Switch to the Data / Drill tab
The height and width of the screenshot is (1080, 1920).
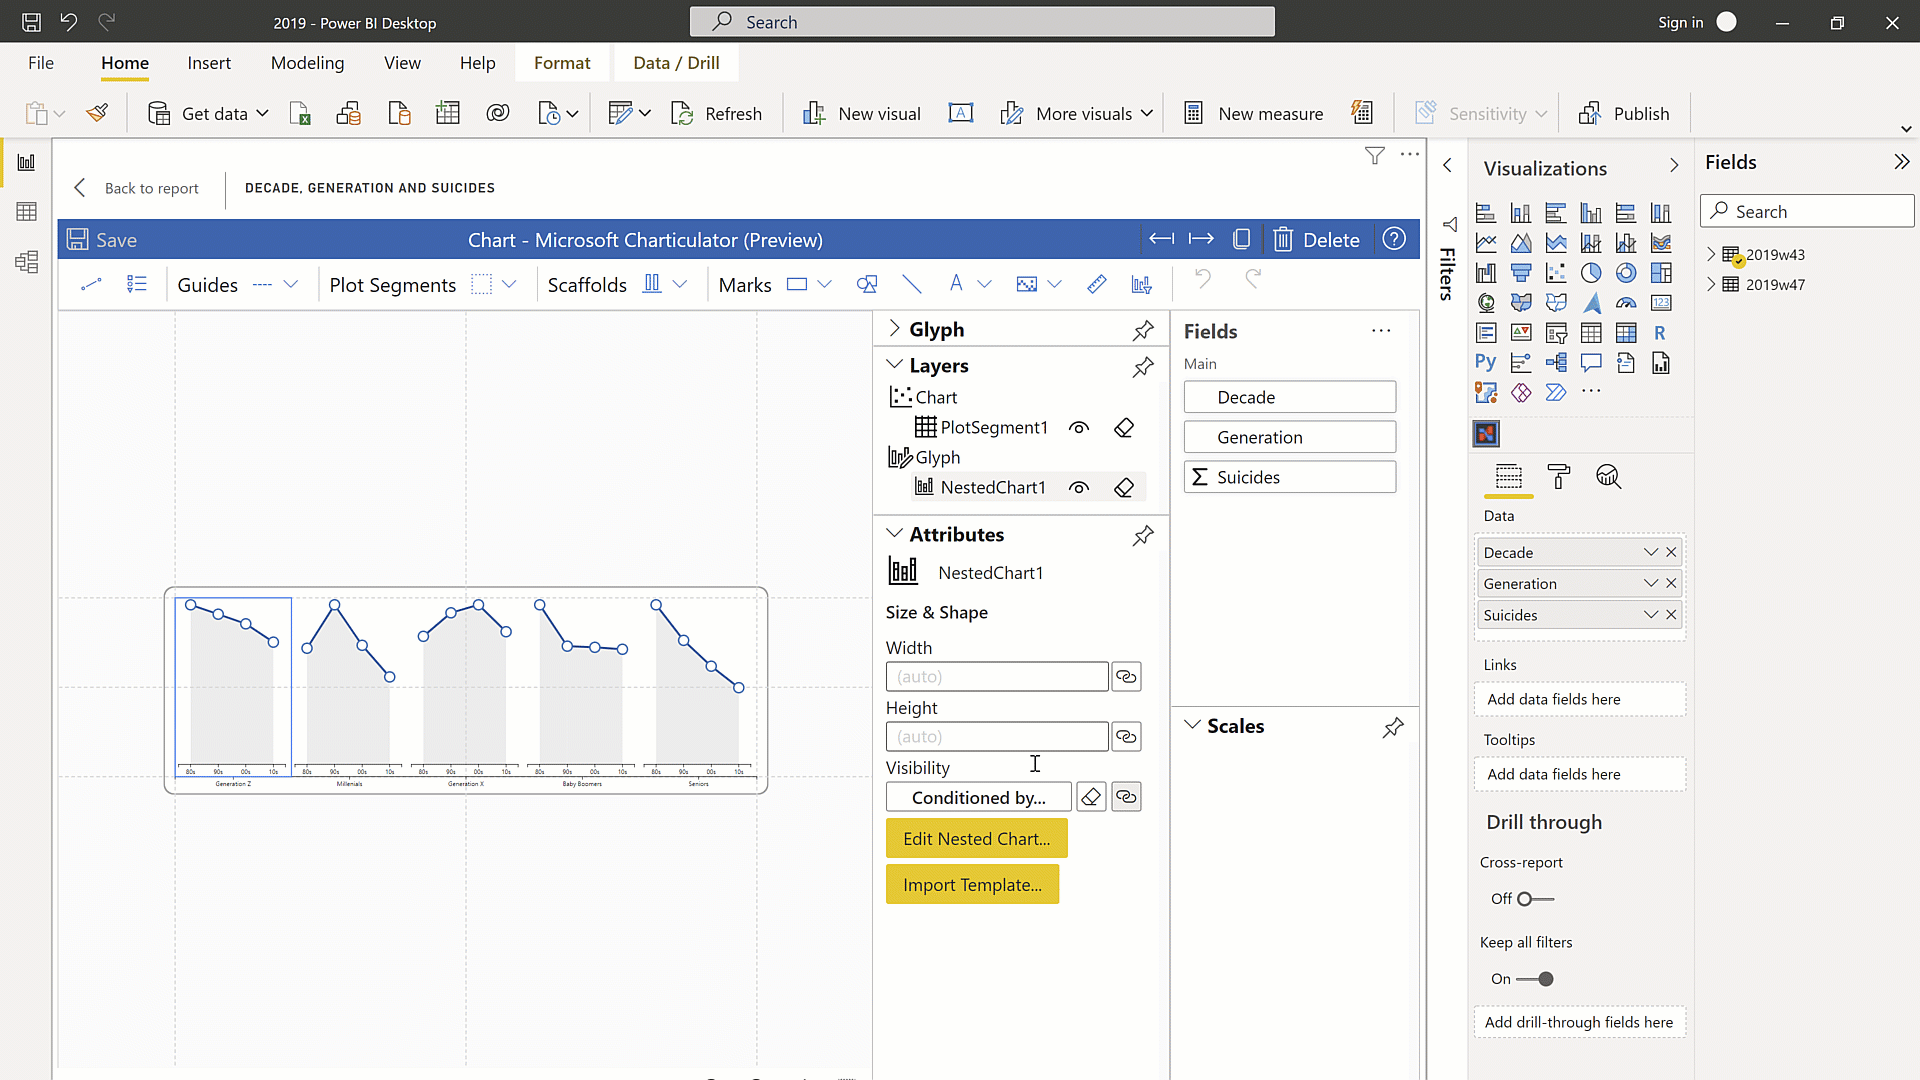[x=676, y=63]
